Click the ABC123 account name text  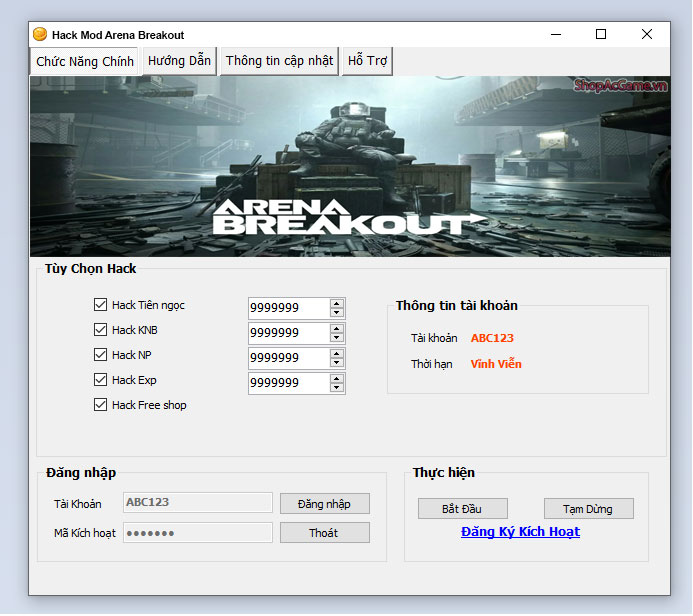point(492,338)
